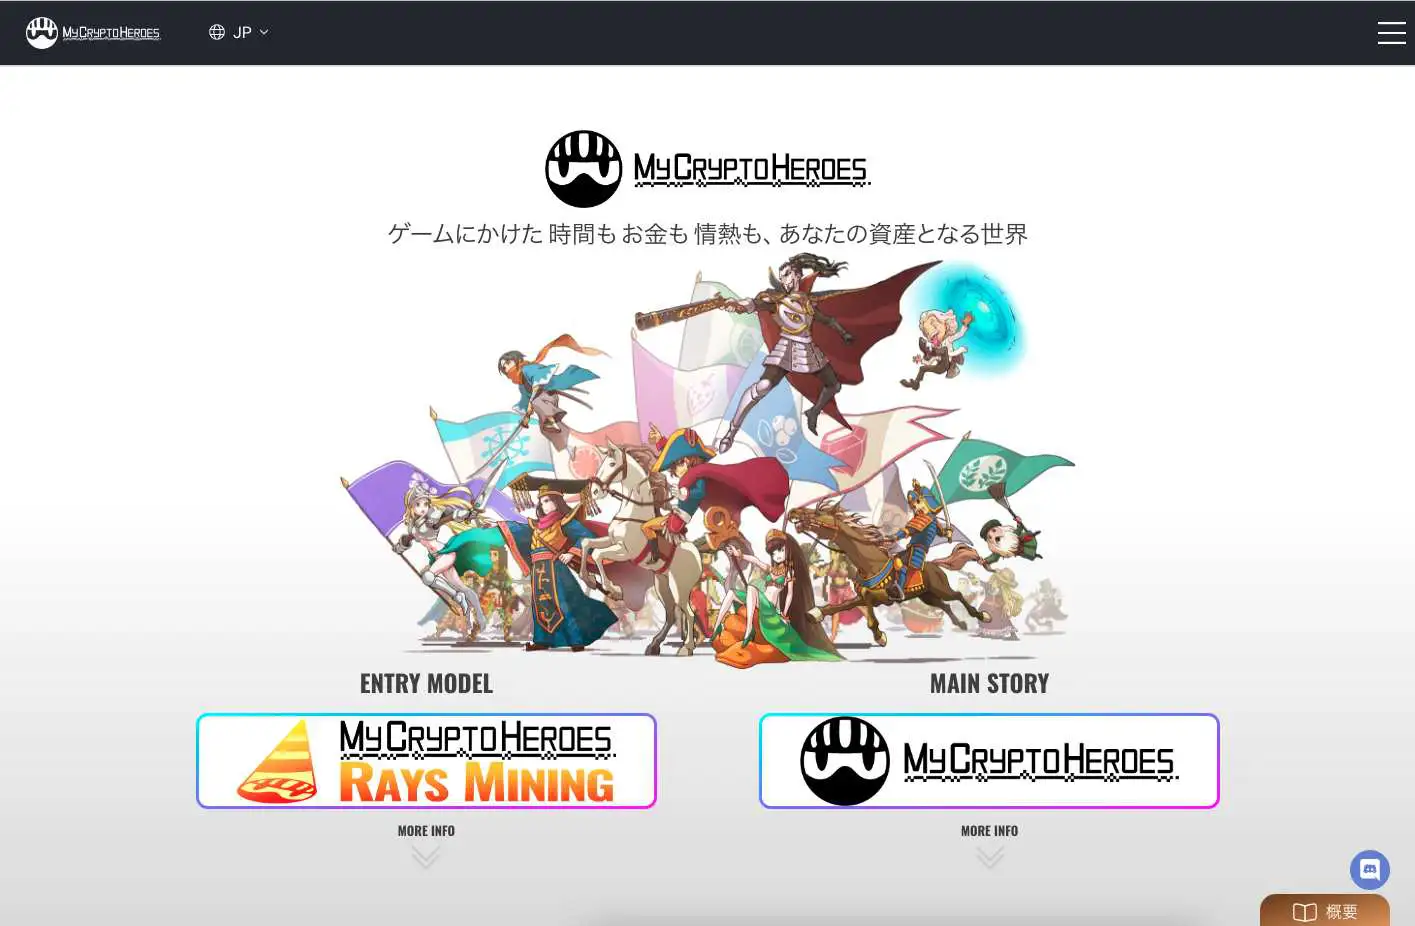Click the glowing cyan orb in hero artwork

pos(972,318)
